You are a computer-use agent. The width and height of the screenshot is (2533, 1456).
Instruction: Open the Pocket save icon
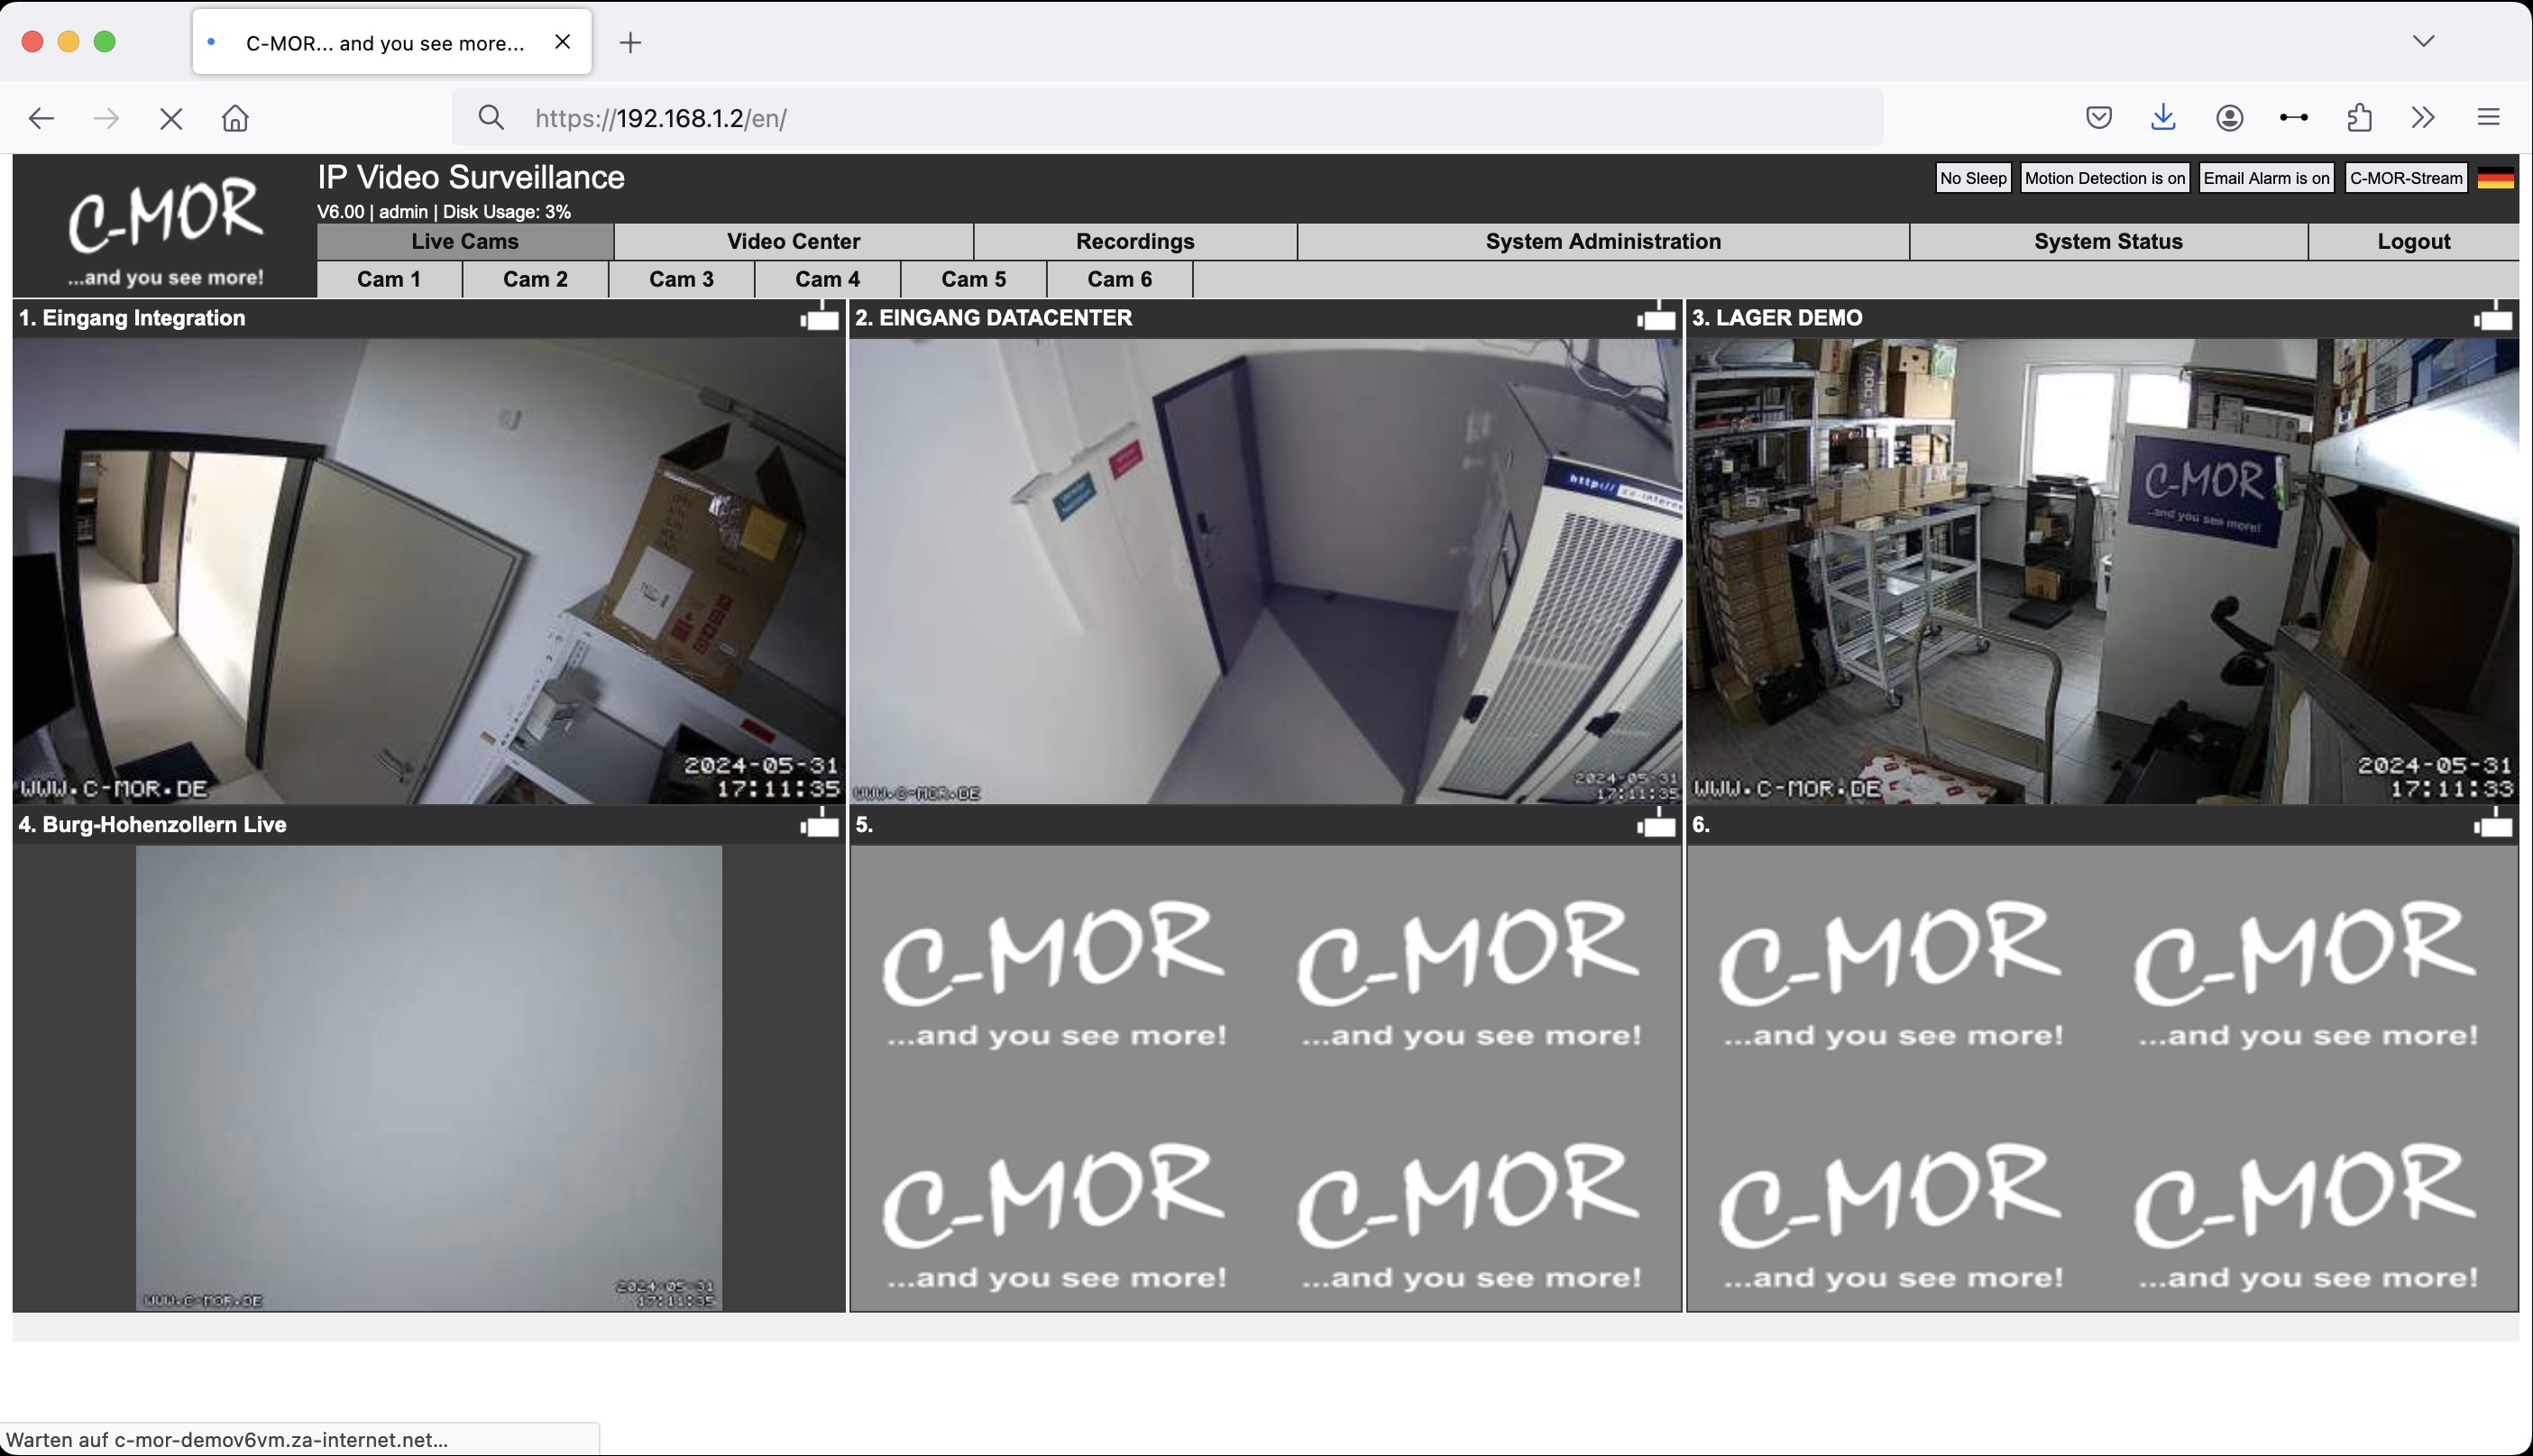[2099, 118]
